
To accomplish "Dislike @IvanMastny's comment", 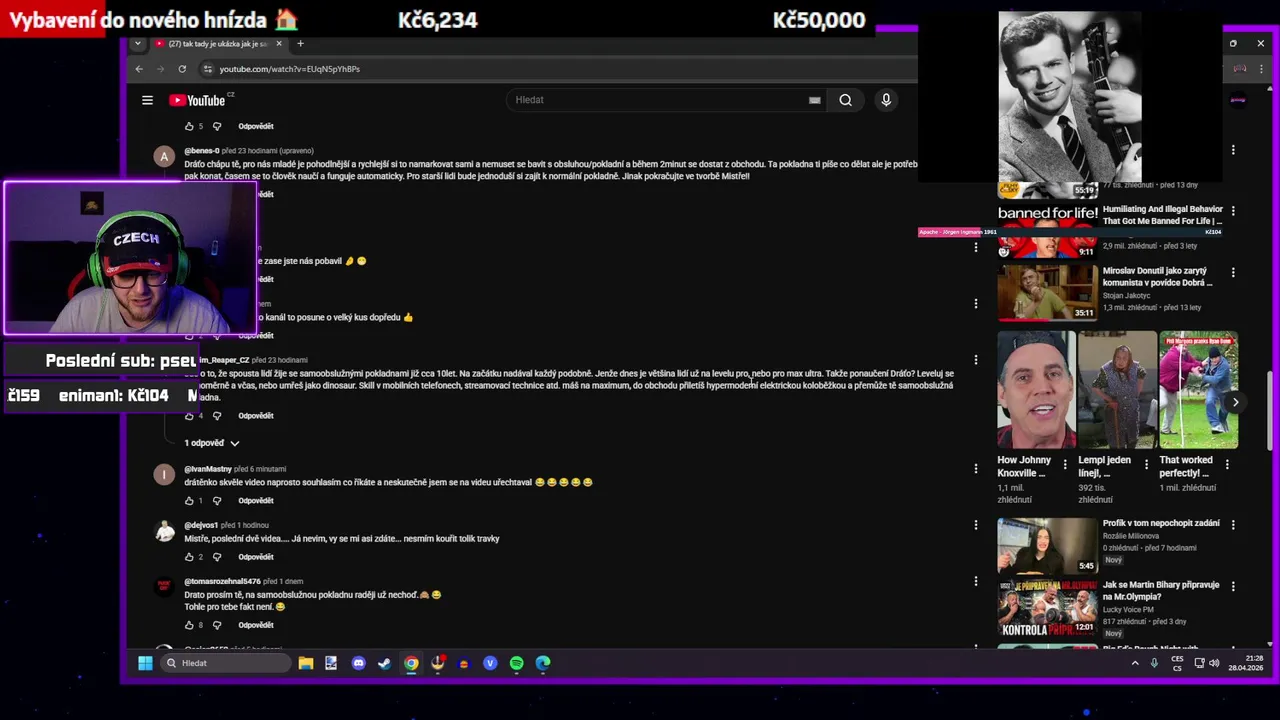I will click(217, 500).
